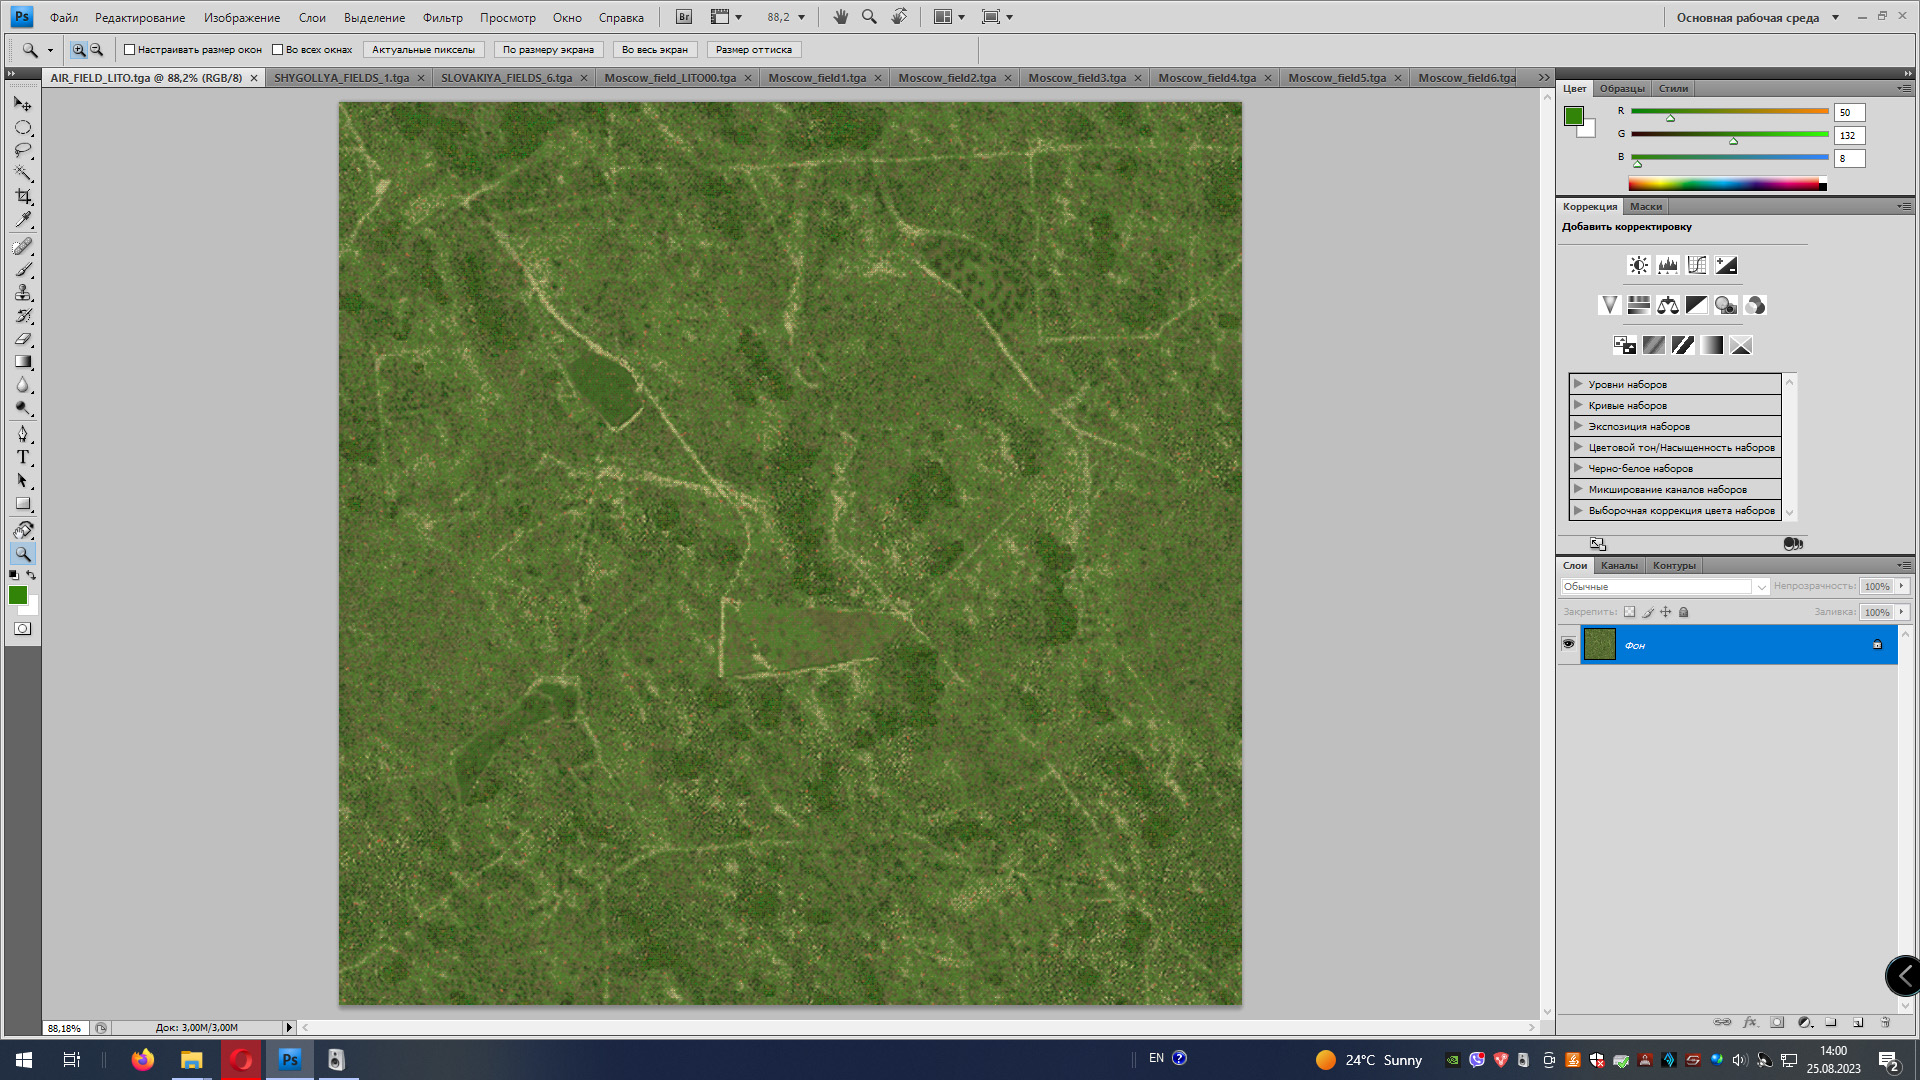The image size is (1920, 1080).
Task: Switch to the Moscow_field2.tga tab
Action: (946, 78)
